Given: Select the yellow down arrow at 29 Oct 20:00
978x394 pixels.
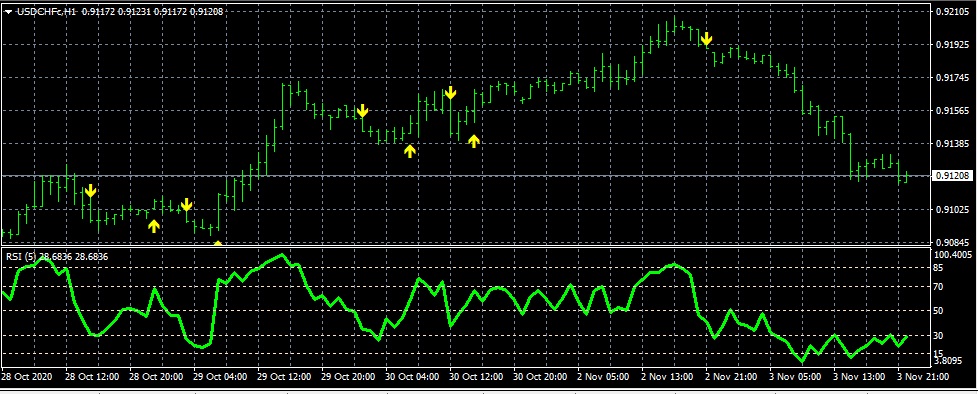Looking at the screenshot, I should (362, 112).
